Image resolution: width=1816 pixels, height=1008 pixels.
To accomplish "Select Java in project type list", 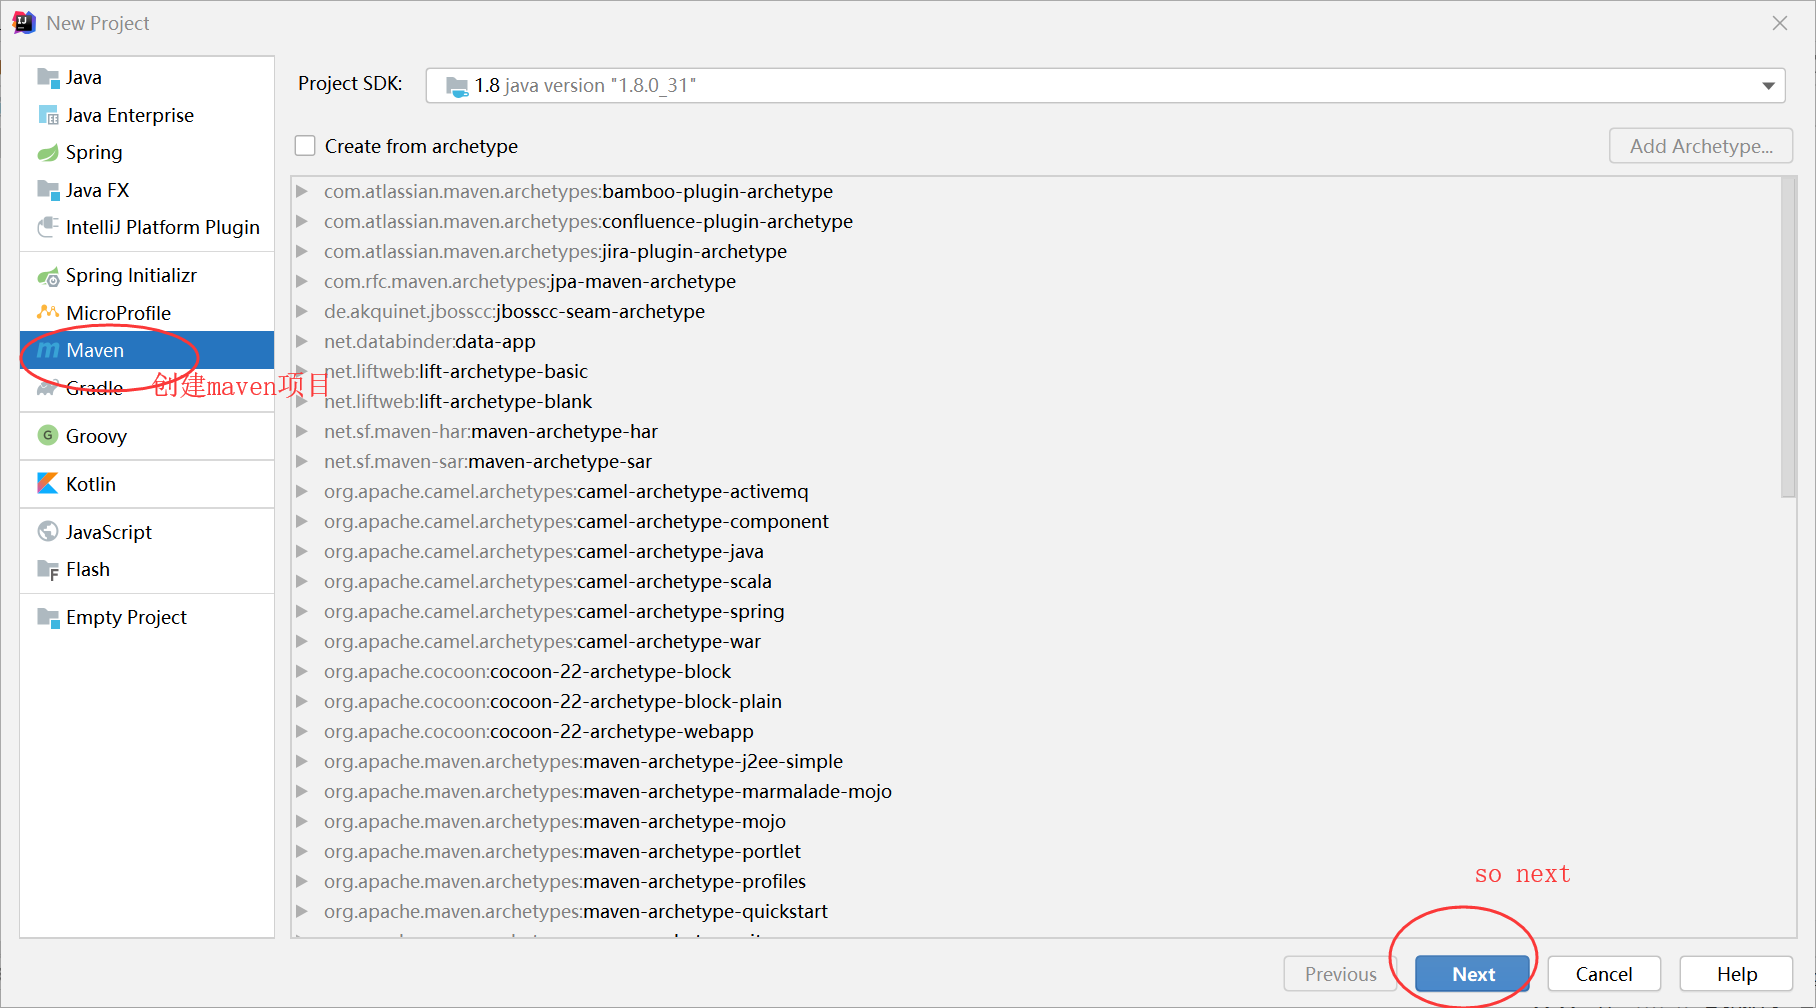I will tap(147, 78).
